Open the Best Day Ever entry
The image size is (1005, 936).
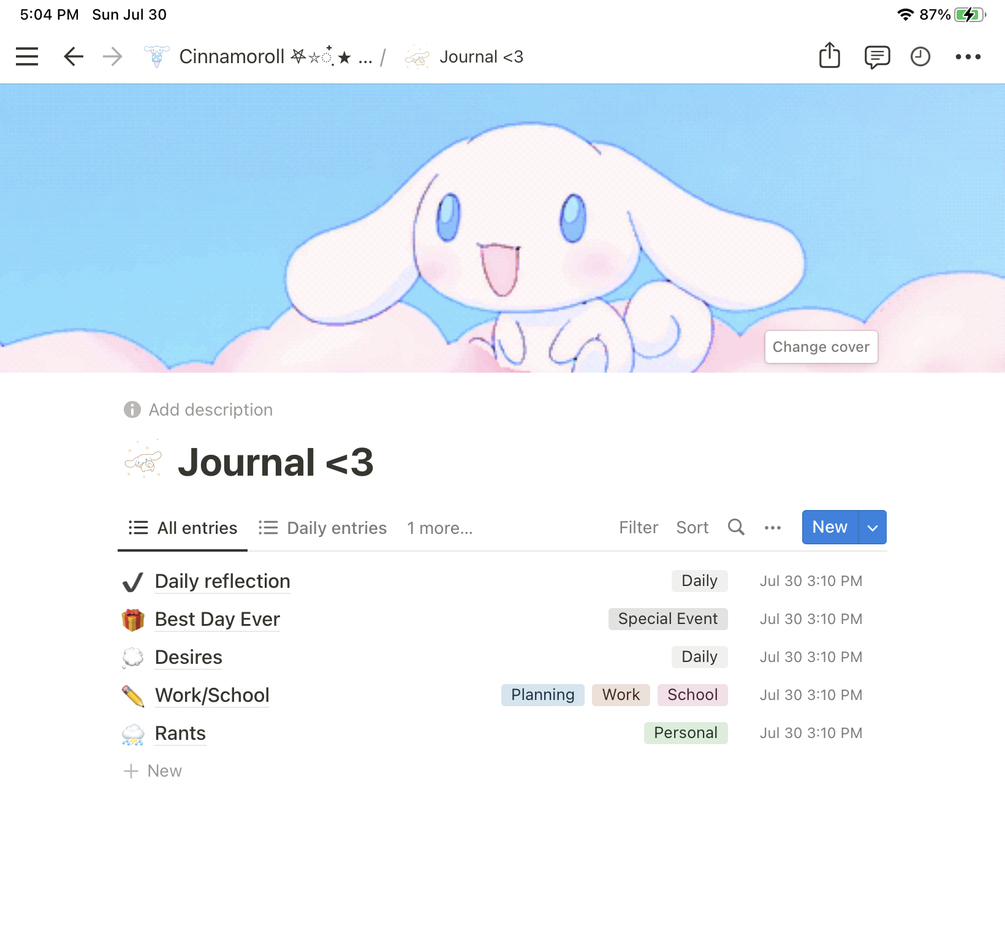coord(217,619)
